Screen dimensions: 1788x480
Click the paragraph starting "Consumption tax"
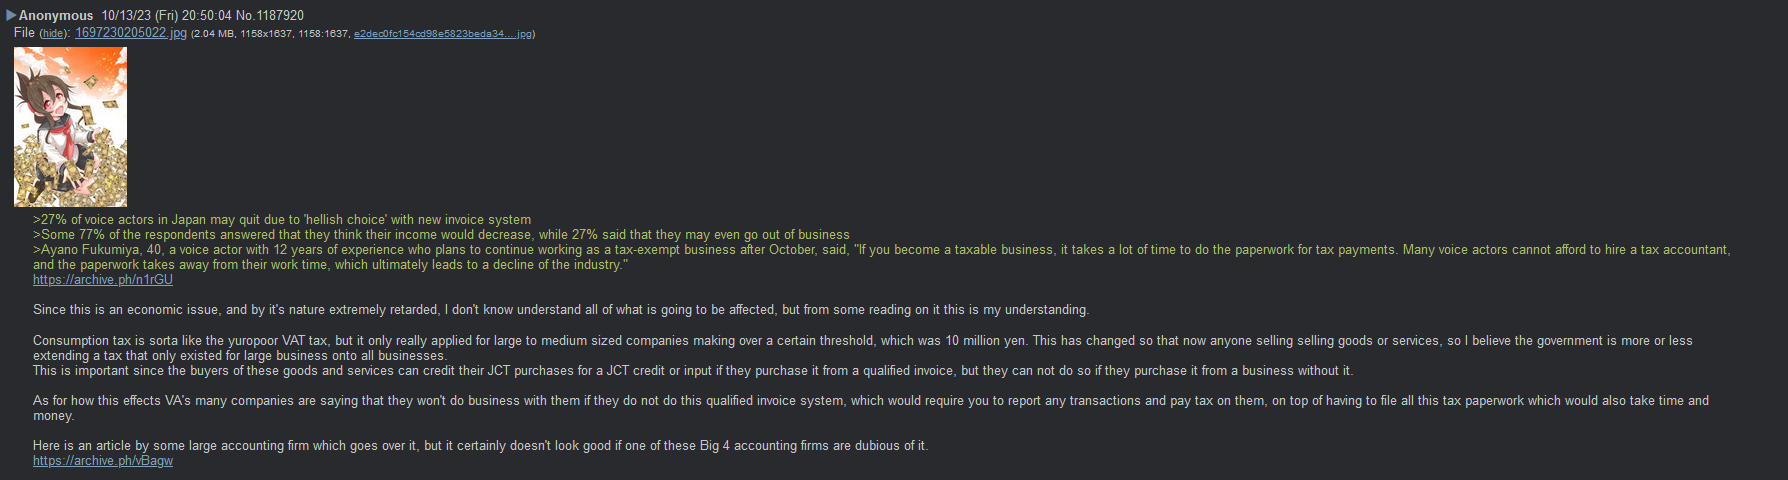pos(860,341)
